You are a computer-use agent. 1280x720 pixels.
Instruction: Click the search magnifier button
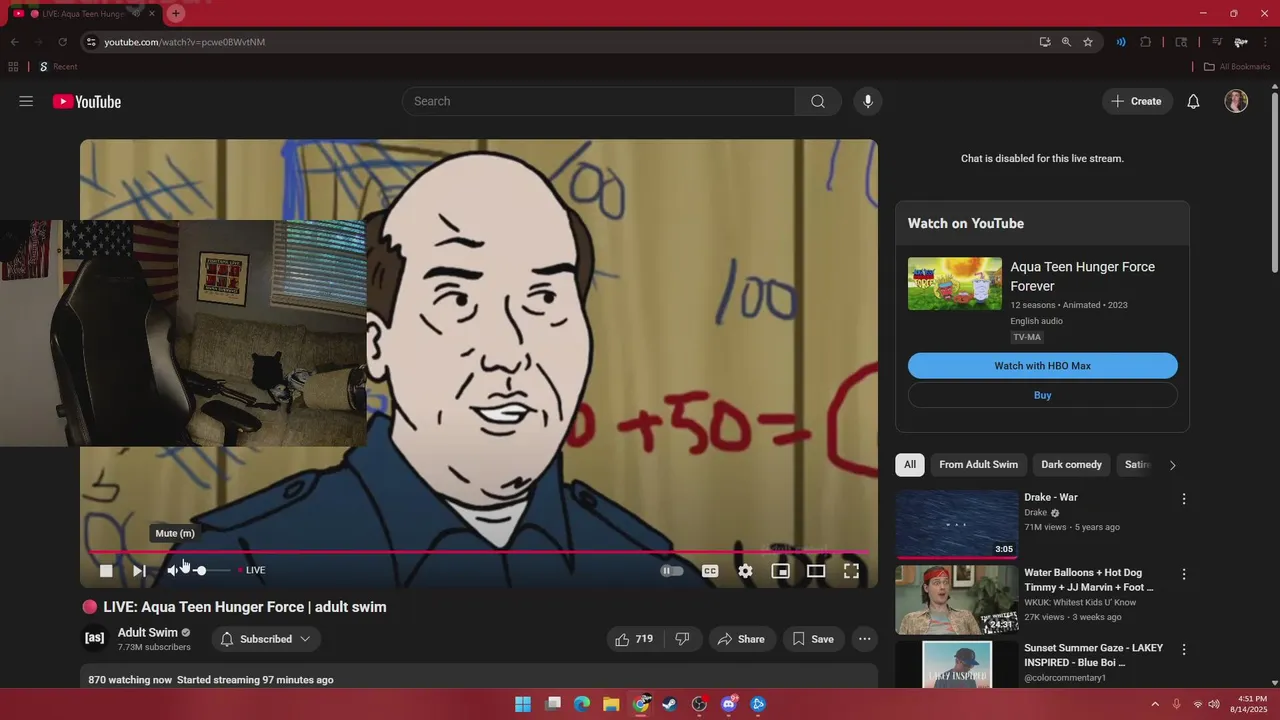818,101
